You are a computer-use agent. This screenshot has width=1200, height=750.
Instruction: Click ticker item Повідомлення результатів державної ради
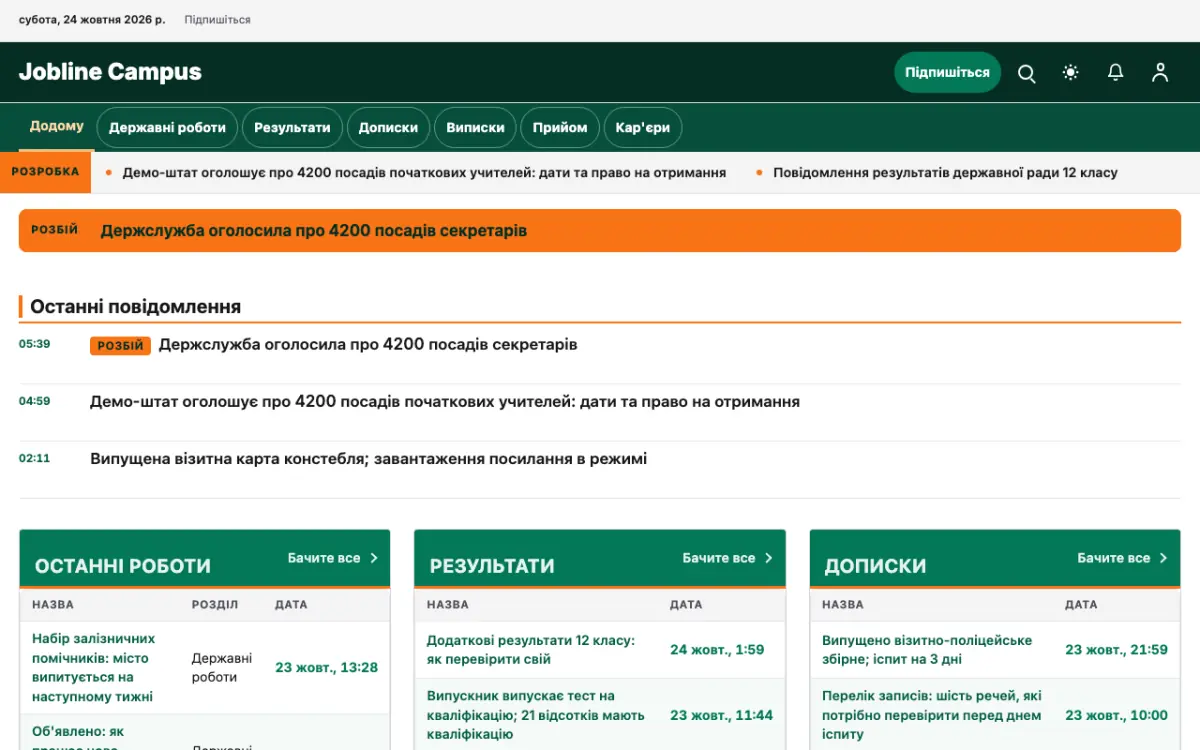pos(945,173)
